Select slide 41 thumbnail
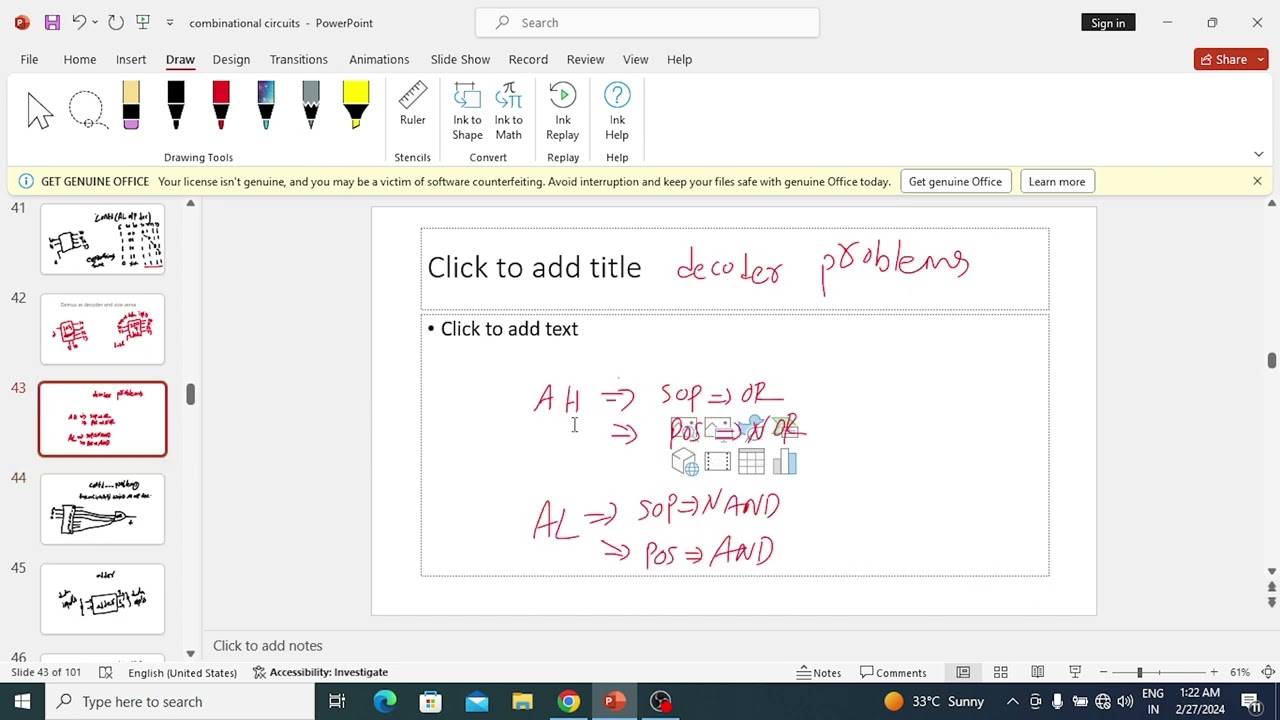 tap(102, 239)
